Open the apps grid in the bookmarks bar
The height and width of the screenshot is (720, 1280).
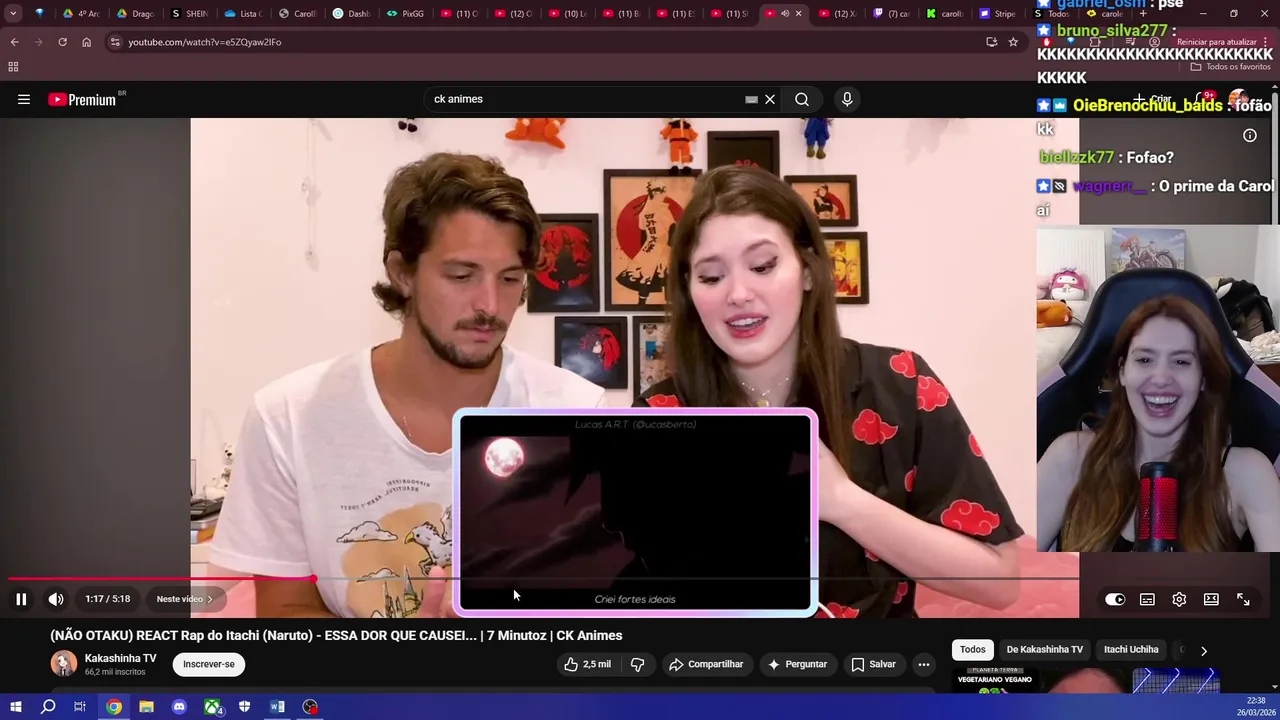point(13,67)
